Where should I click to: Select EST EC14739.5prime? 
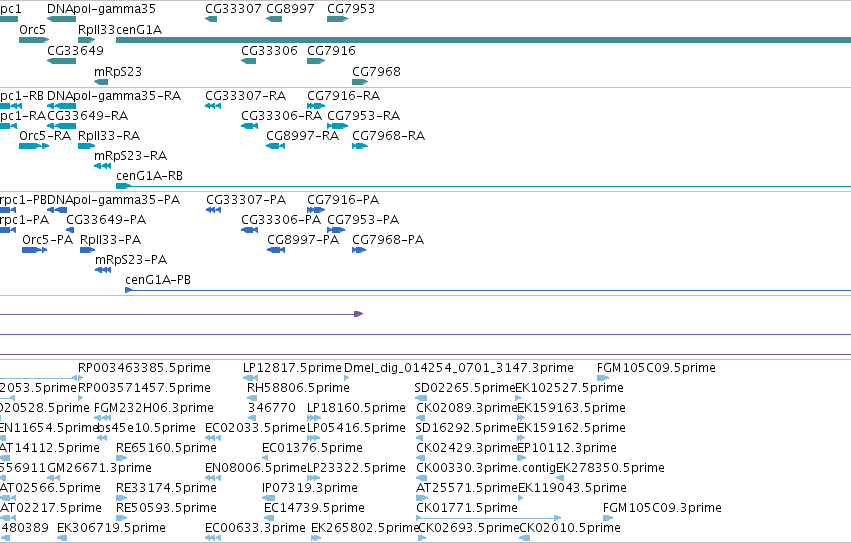point(314,508)
